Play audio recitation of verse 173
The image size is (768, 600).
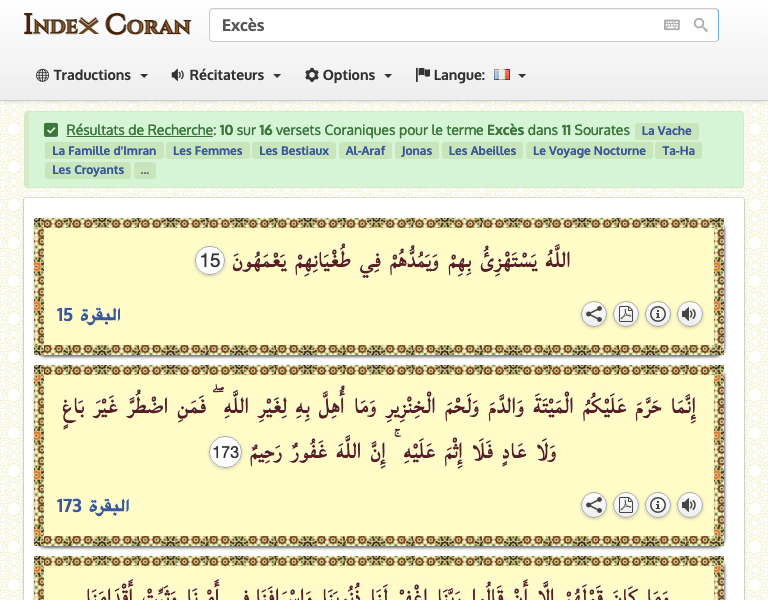689,505
